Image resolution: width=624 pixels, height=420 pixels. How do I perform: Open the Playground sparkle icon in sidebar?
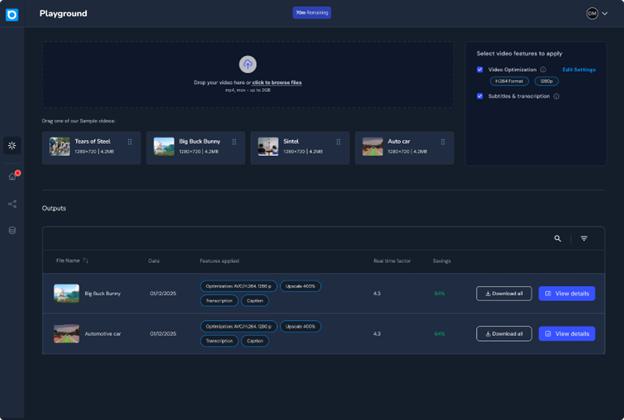tap(12, 145)
